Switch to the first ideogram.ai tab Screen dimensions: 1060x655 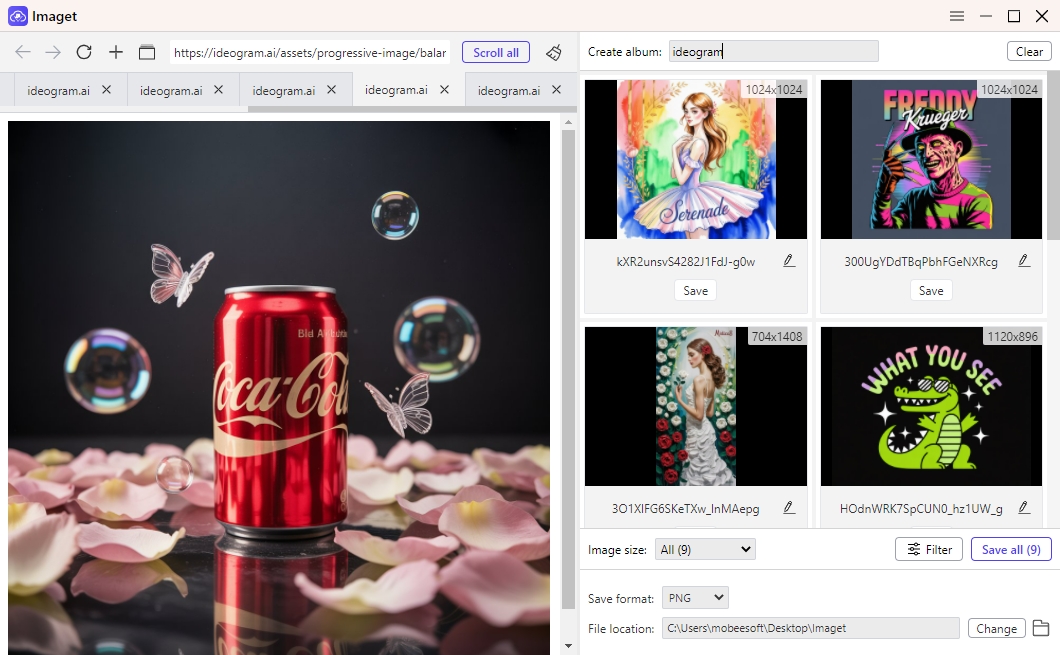(58, 90)
